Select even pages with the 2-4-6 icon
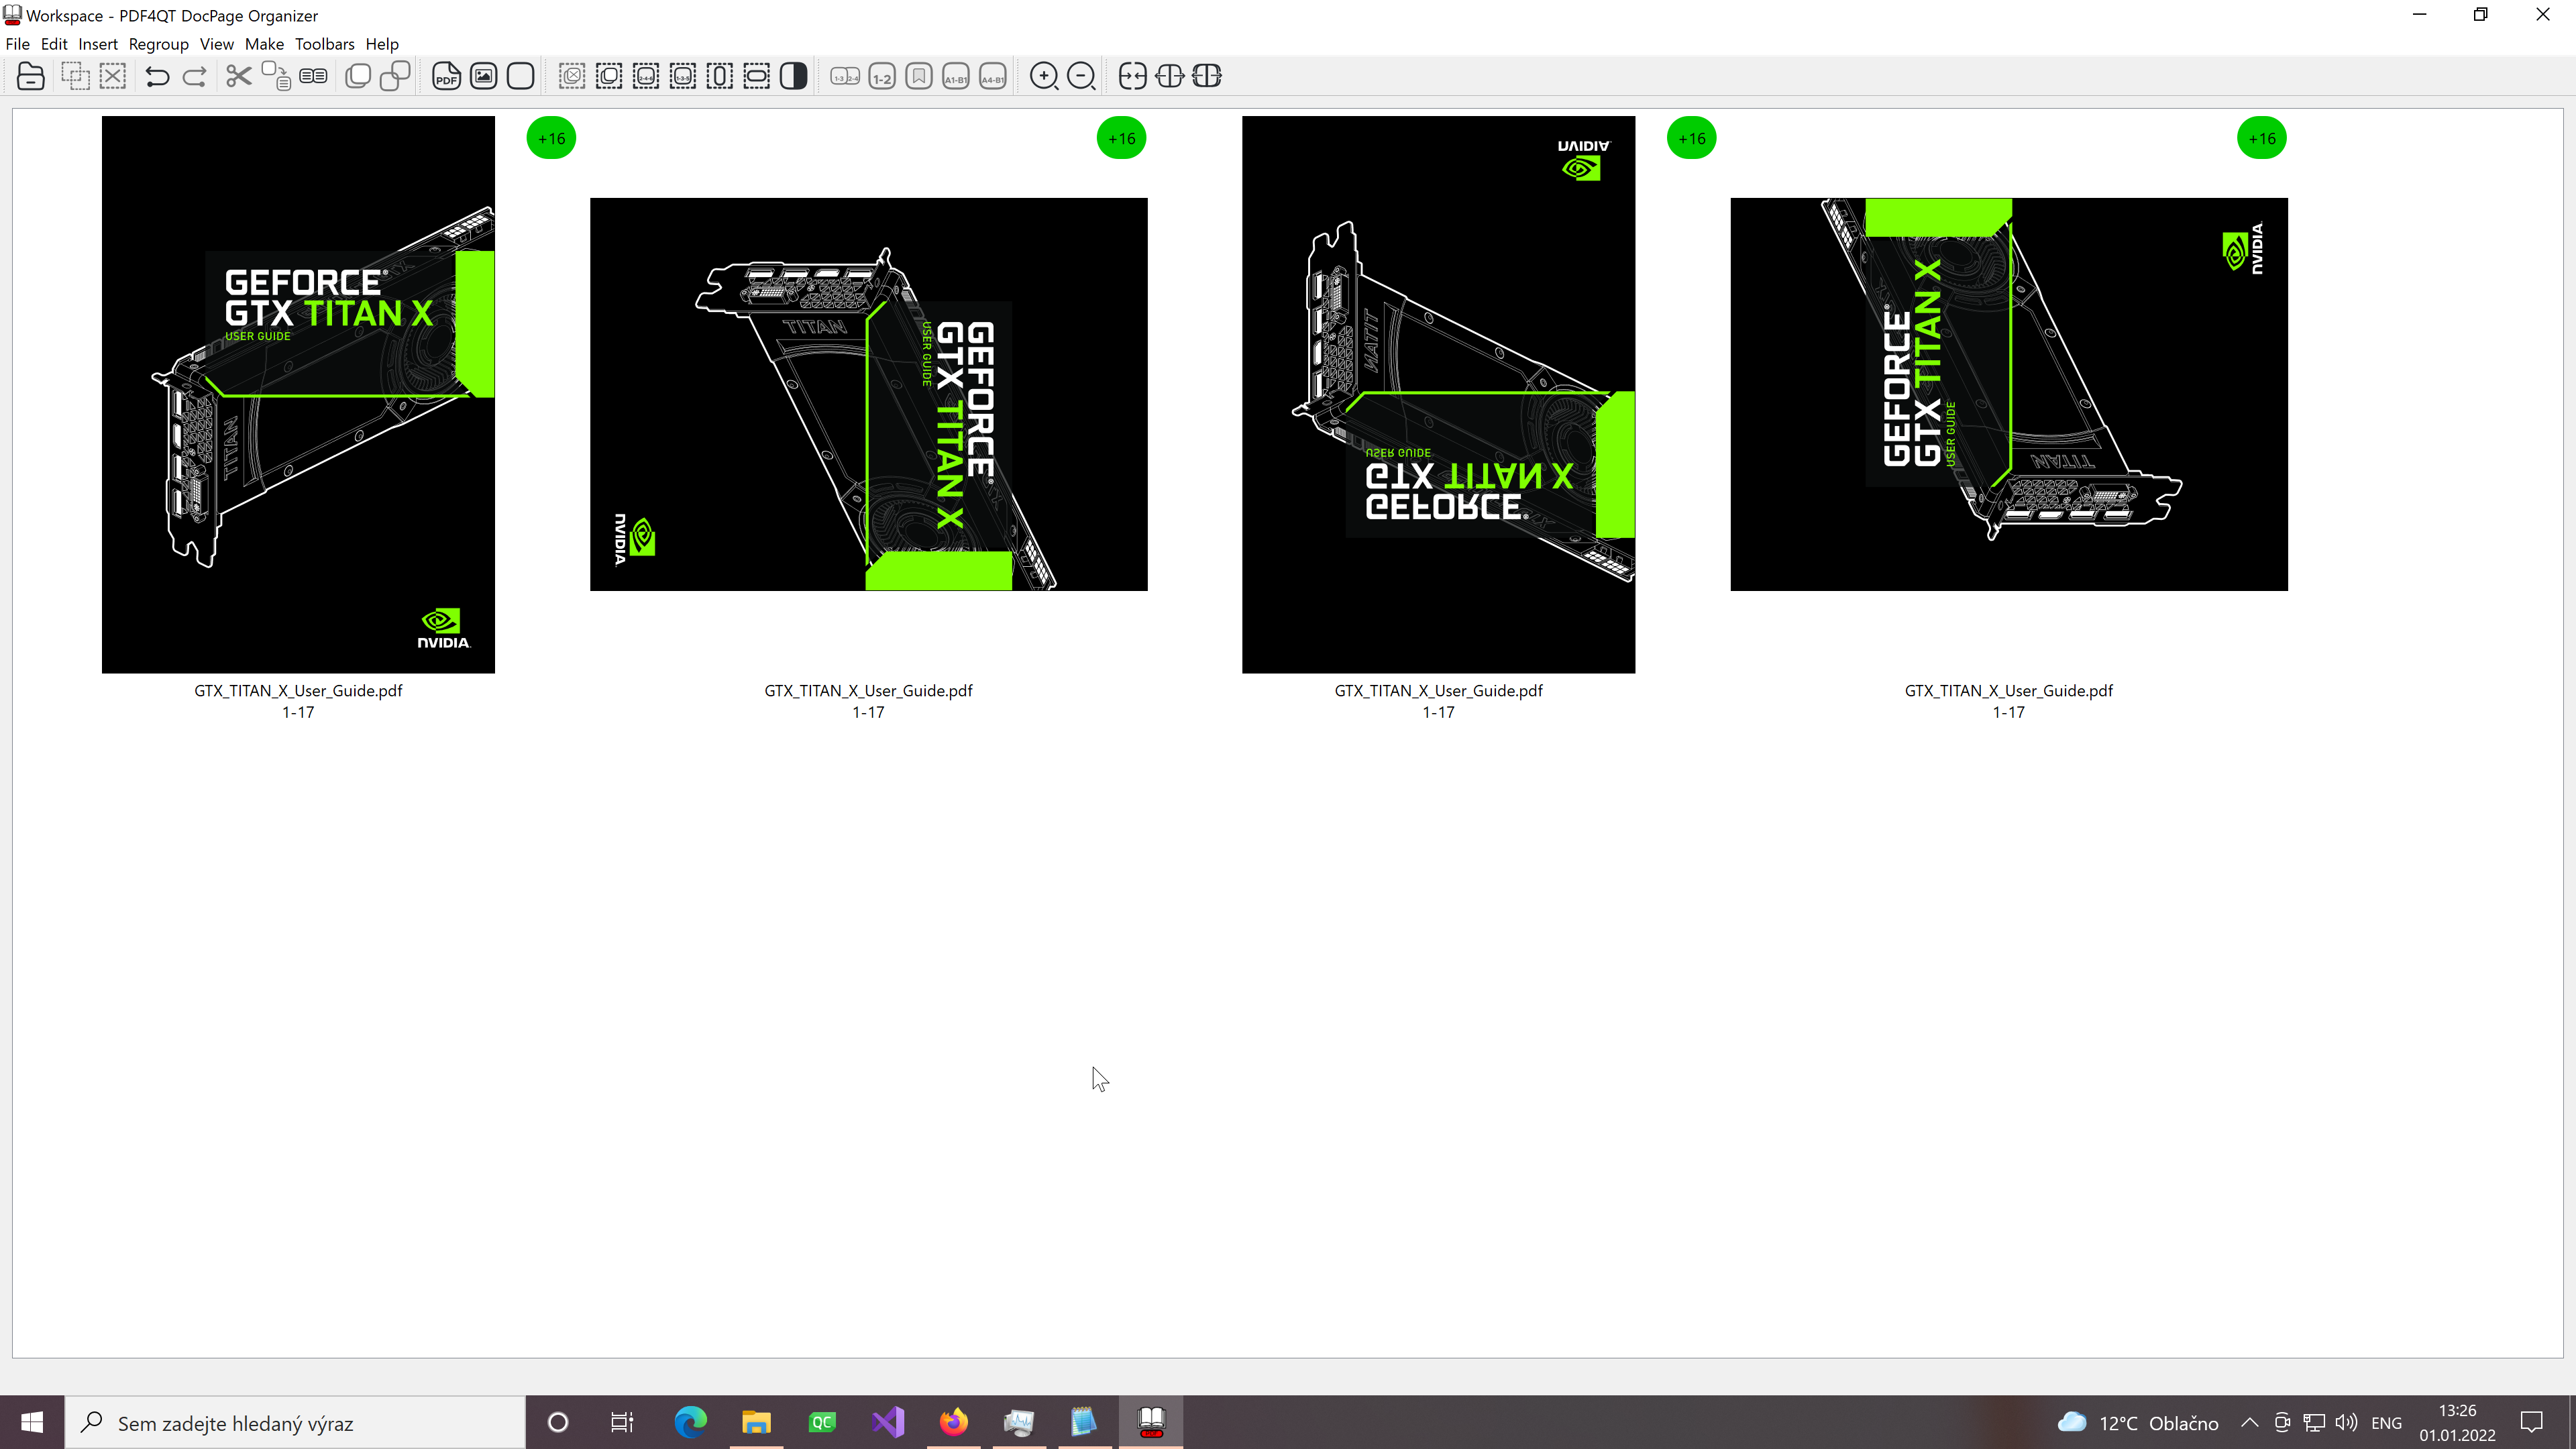The height and width of the screenshot is (1449, 2576). [x=646, y=76]
